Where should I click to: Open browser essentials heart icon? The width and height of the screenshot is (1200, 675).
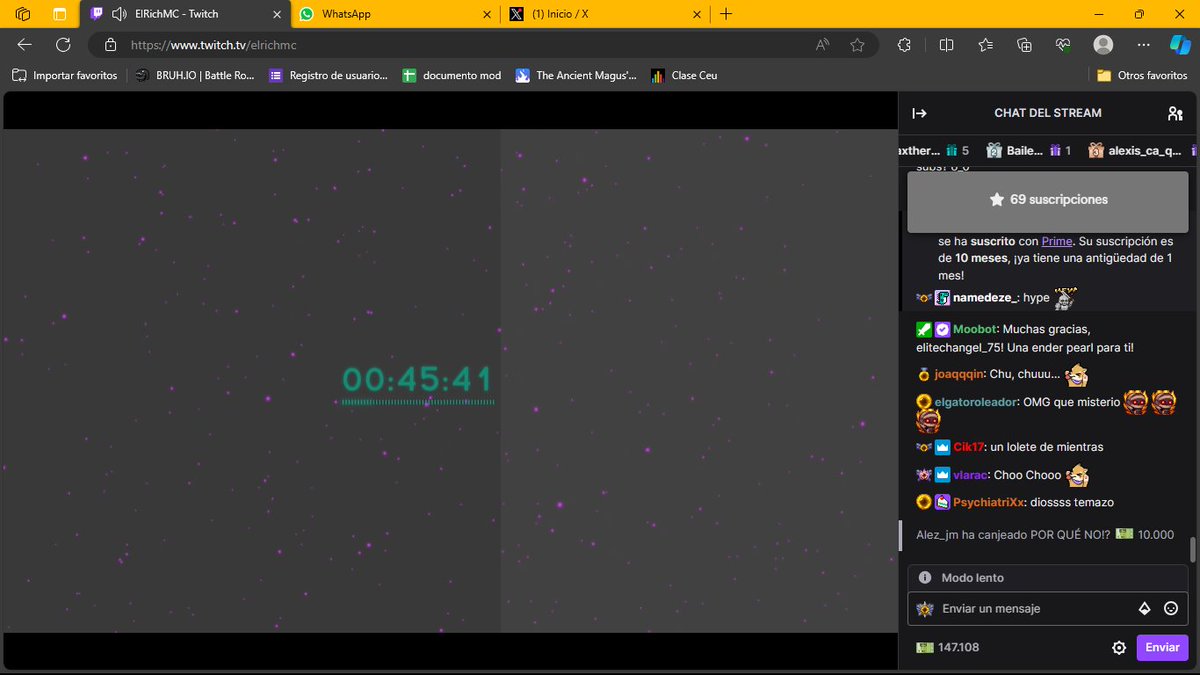coord(1063,45)
